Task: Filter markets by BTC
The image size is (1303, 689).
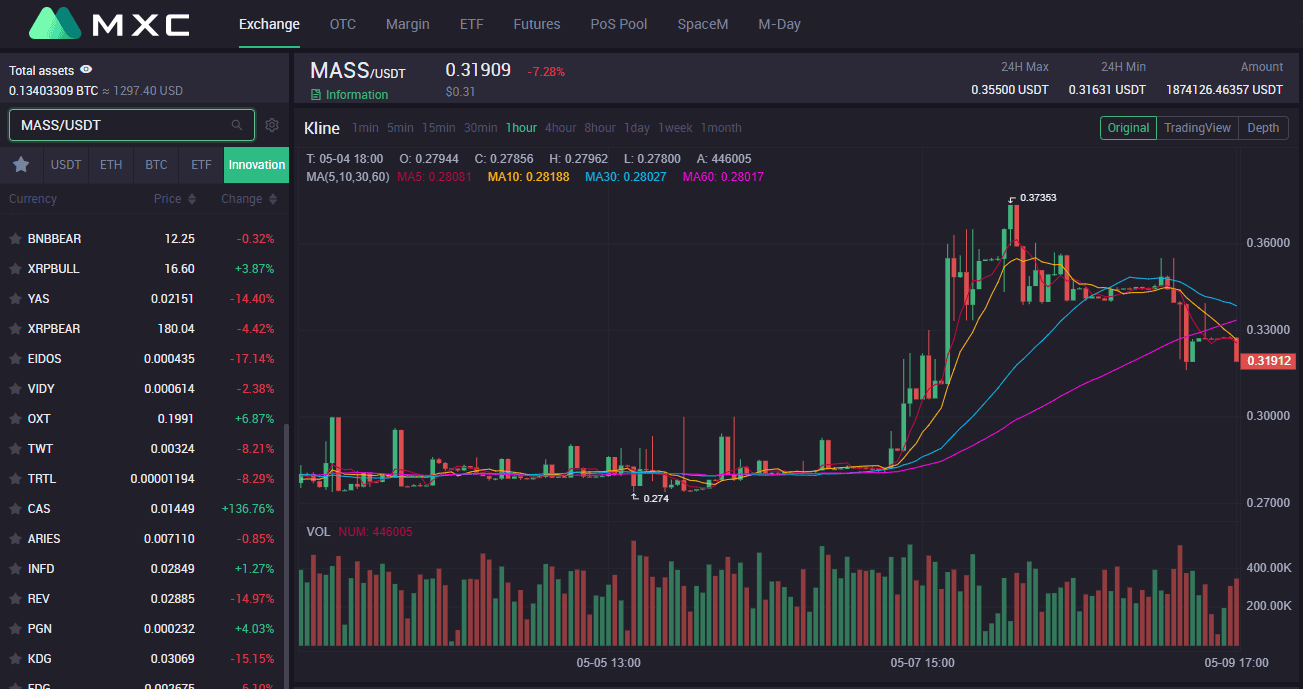Action: [156, 165]
